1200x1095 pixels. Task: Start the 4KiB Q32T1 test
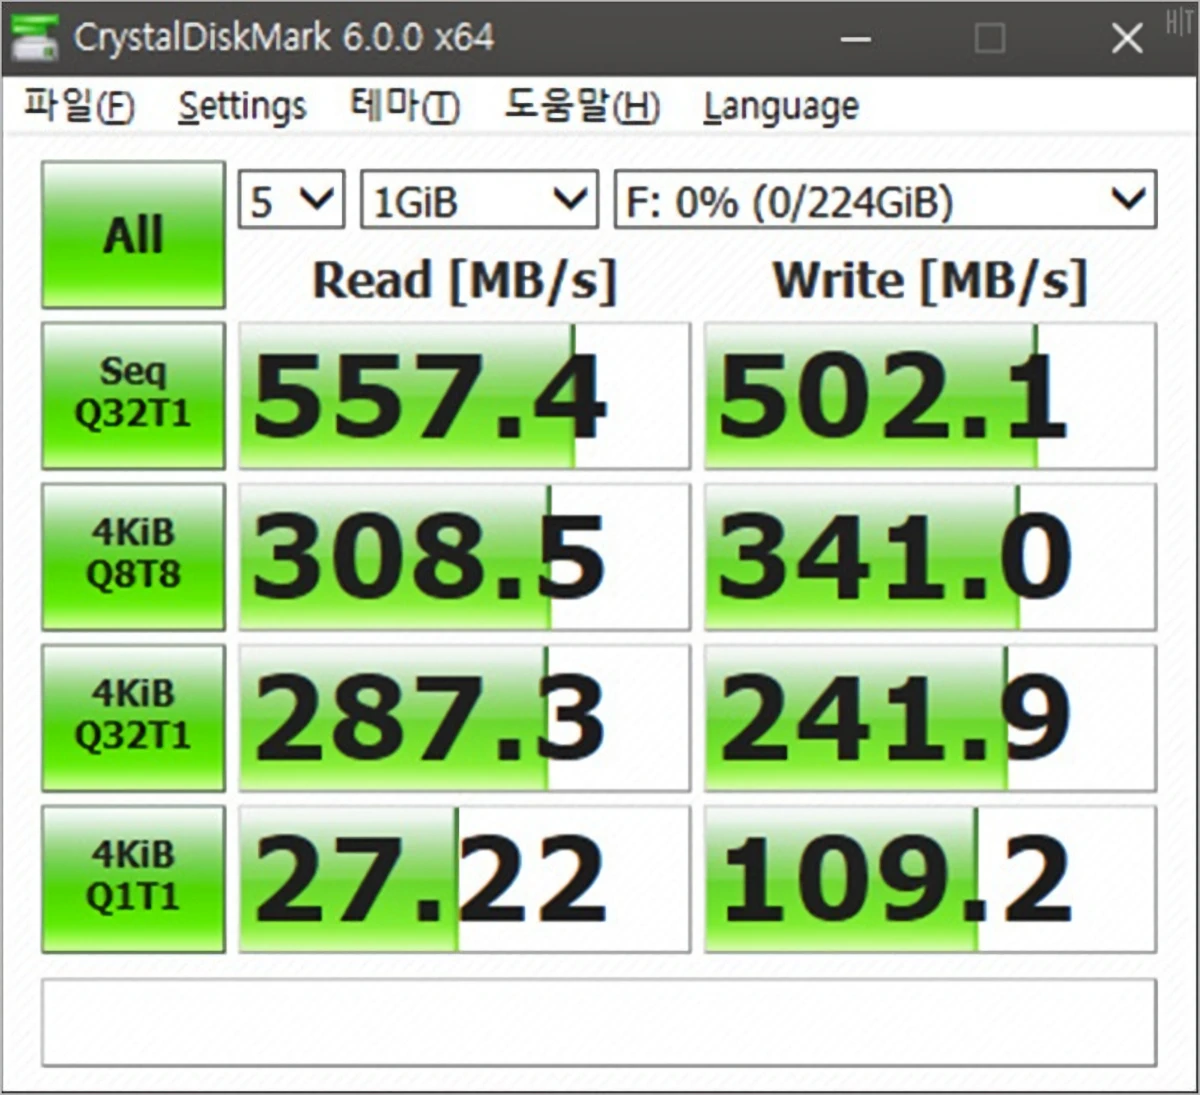pos(133,717)
